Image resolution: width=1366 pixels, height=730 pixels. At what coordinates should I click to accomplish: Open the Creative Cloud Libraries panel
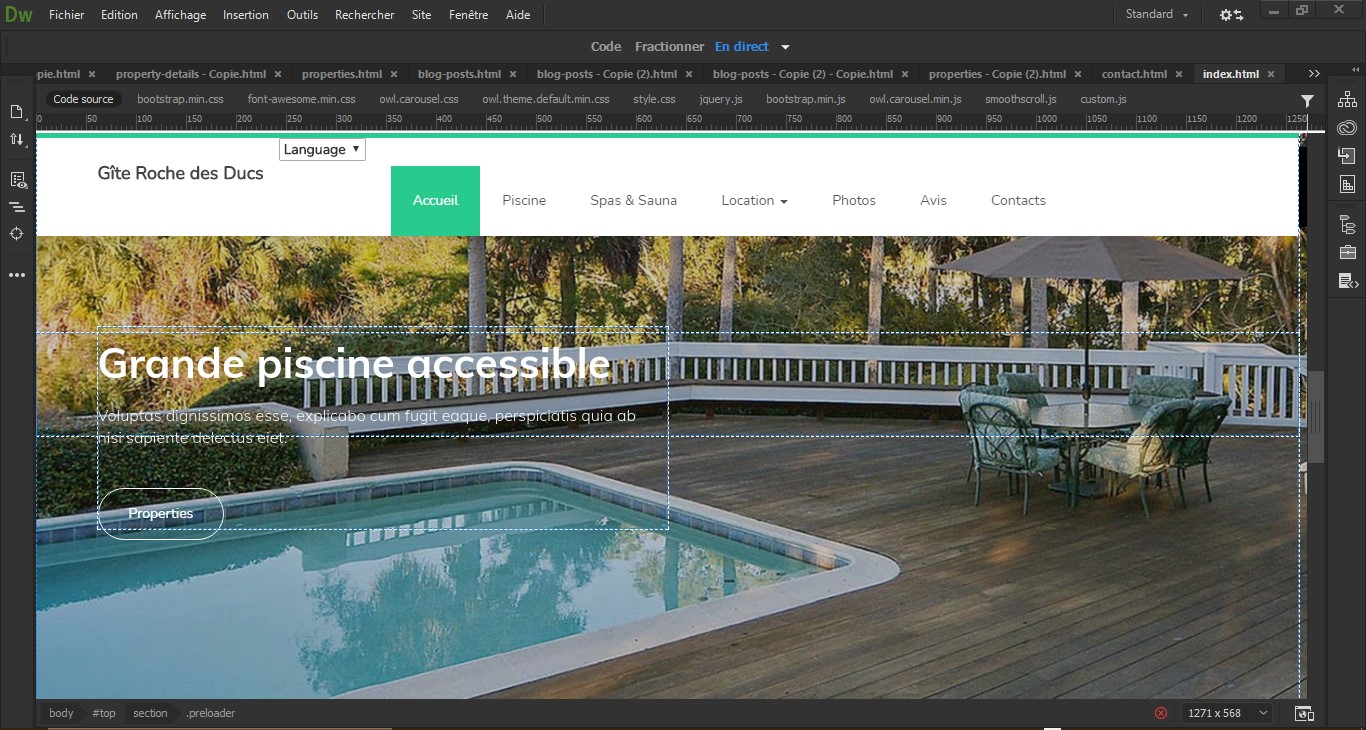tap(1347, 127)
